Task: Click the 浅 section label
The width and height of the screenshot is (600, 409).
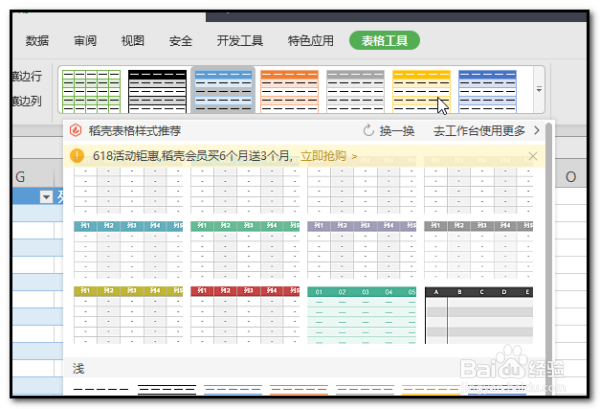Action: 78,369
